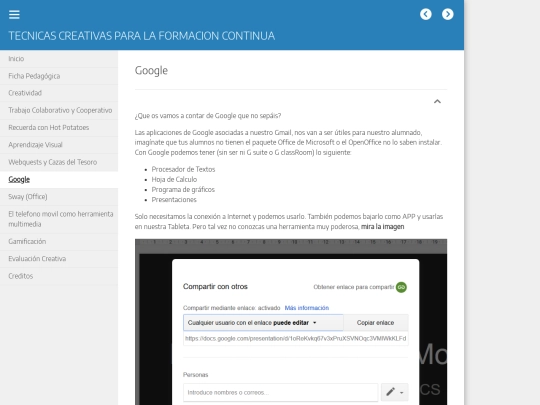Viewport: 540px width, 405px height.
Task: Click the 'TECNICAS CREATIVAS PARA LA FORMACION CONTINUA' title
Action: point(142,36)
